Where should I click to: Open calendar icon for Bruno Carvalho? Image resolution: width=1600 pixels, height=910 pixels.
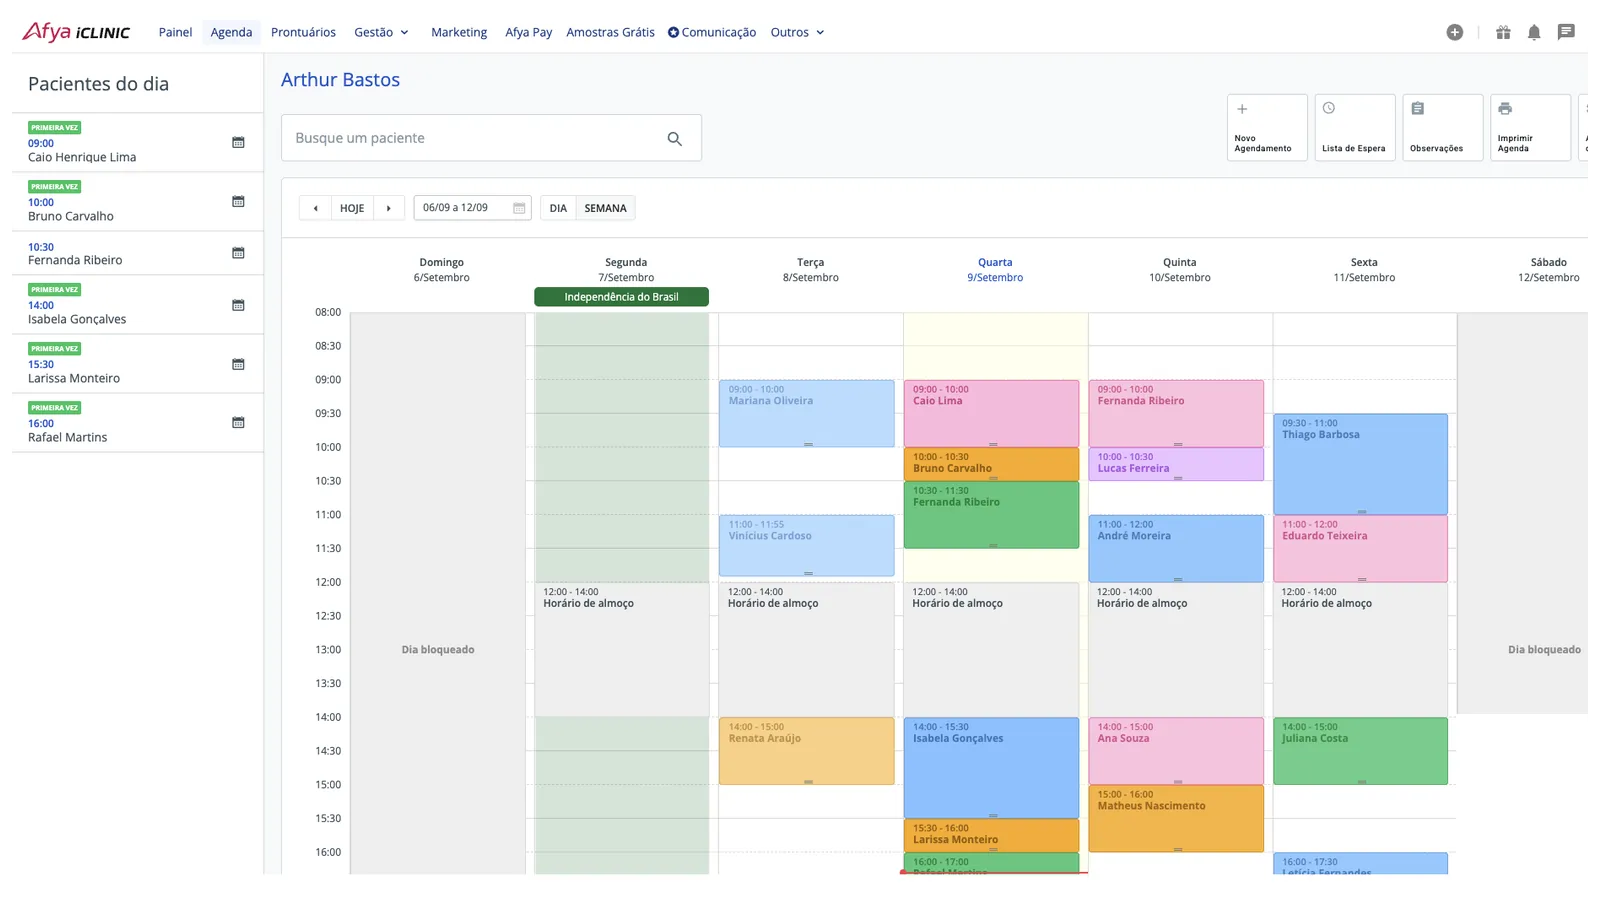click(238, 201)
